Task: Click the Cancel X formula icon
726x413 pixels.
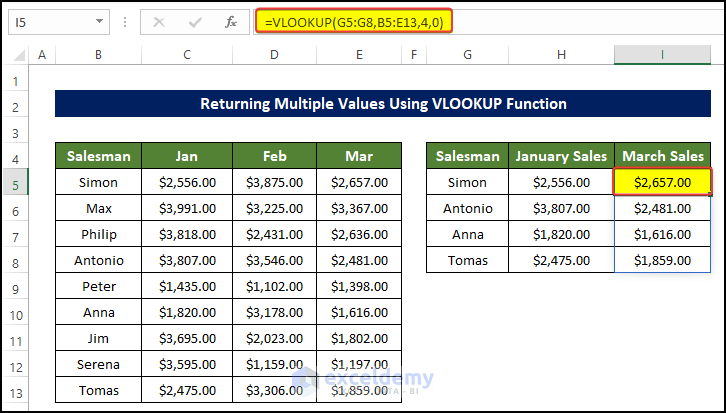Action: [161, 21]
